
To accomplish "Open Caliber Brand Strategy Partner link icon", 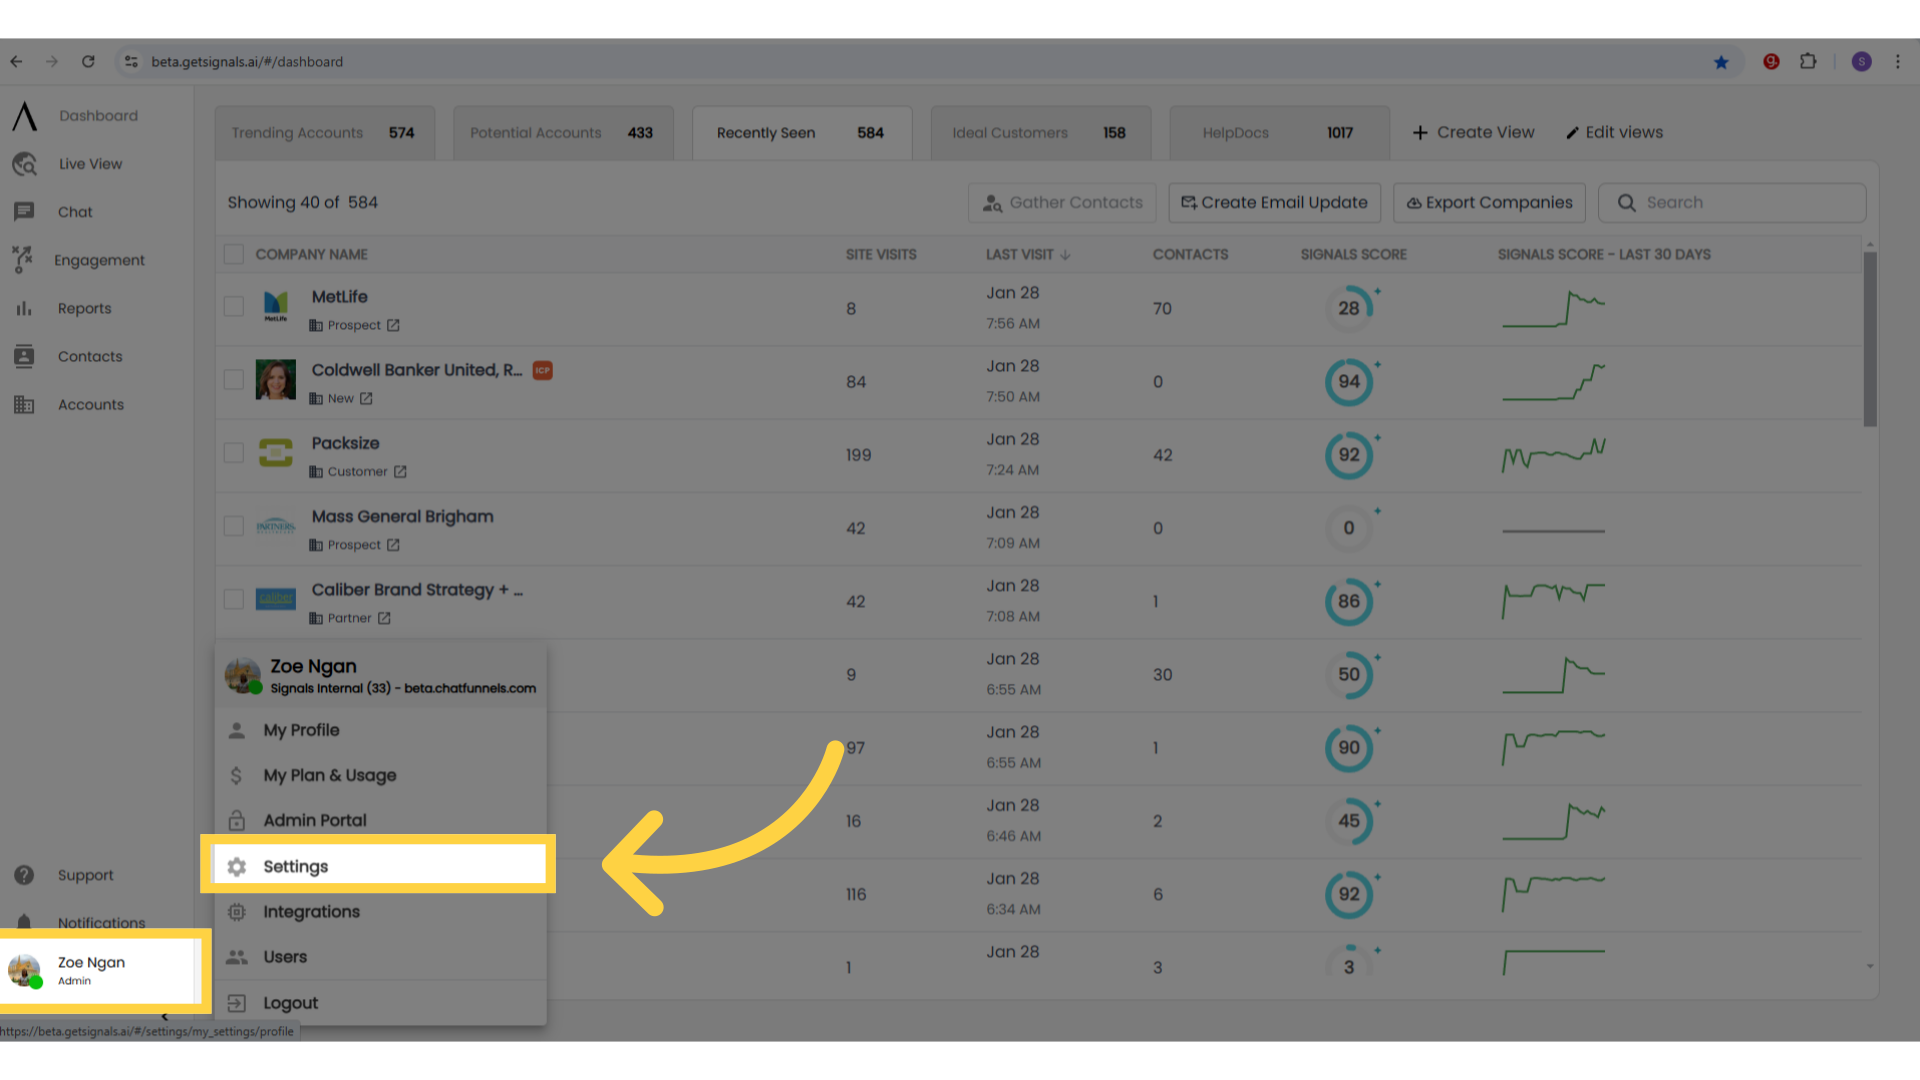I will pyautogui.click(x=384, y=618).
